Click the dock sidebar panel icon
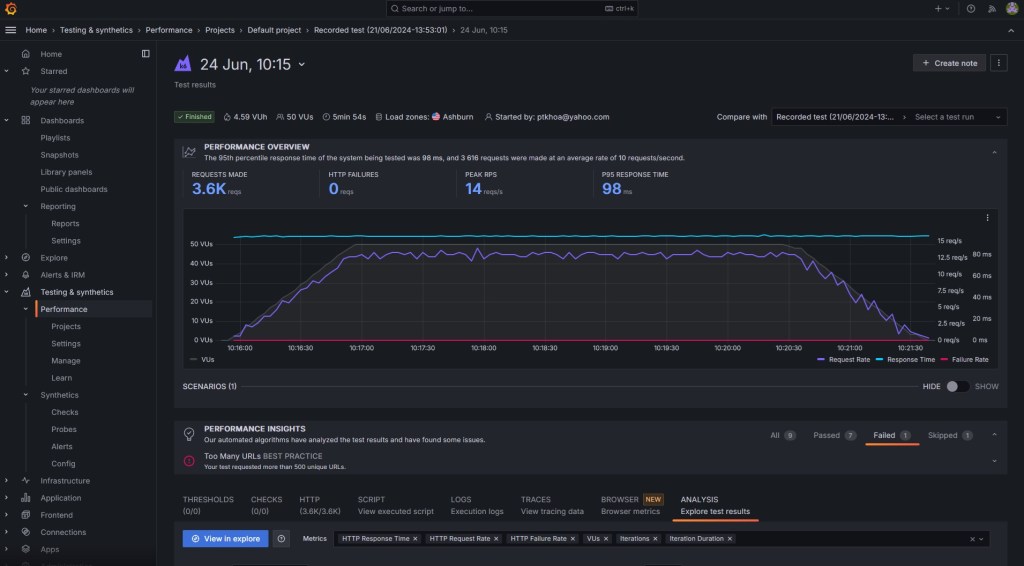 tap(146, 54)
